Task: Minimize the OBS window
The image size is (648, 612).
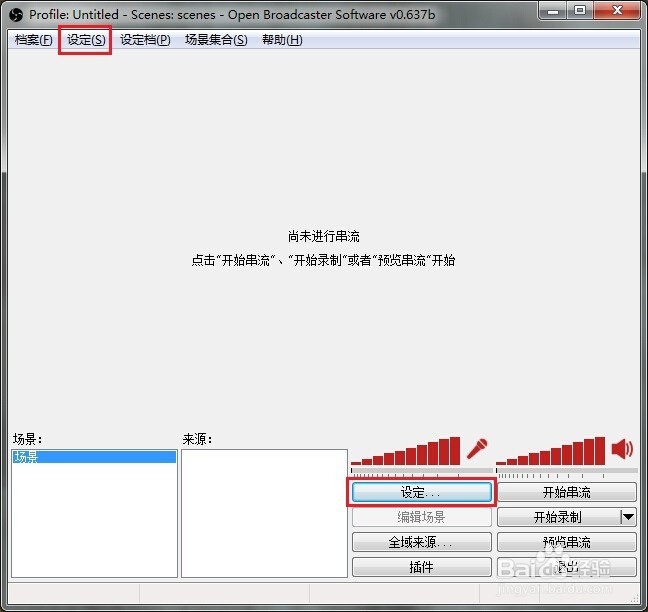Action: point(553,10)
